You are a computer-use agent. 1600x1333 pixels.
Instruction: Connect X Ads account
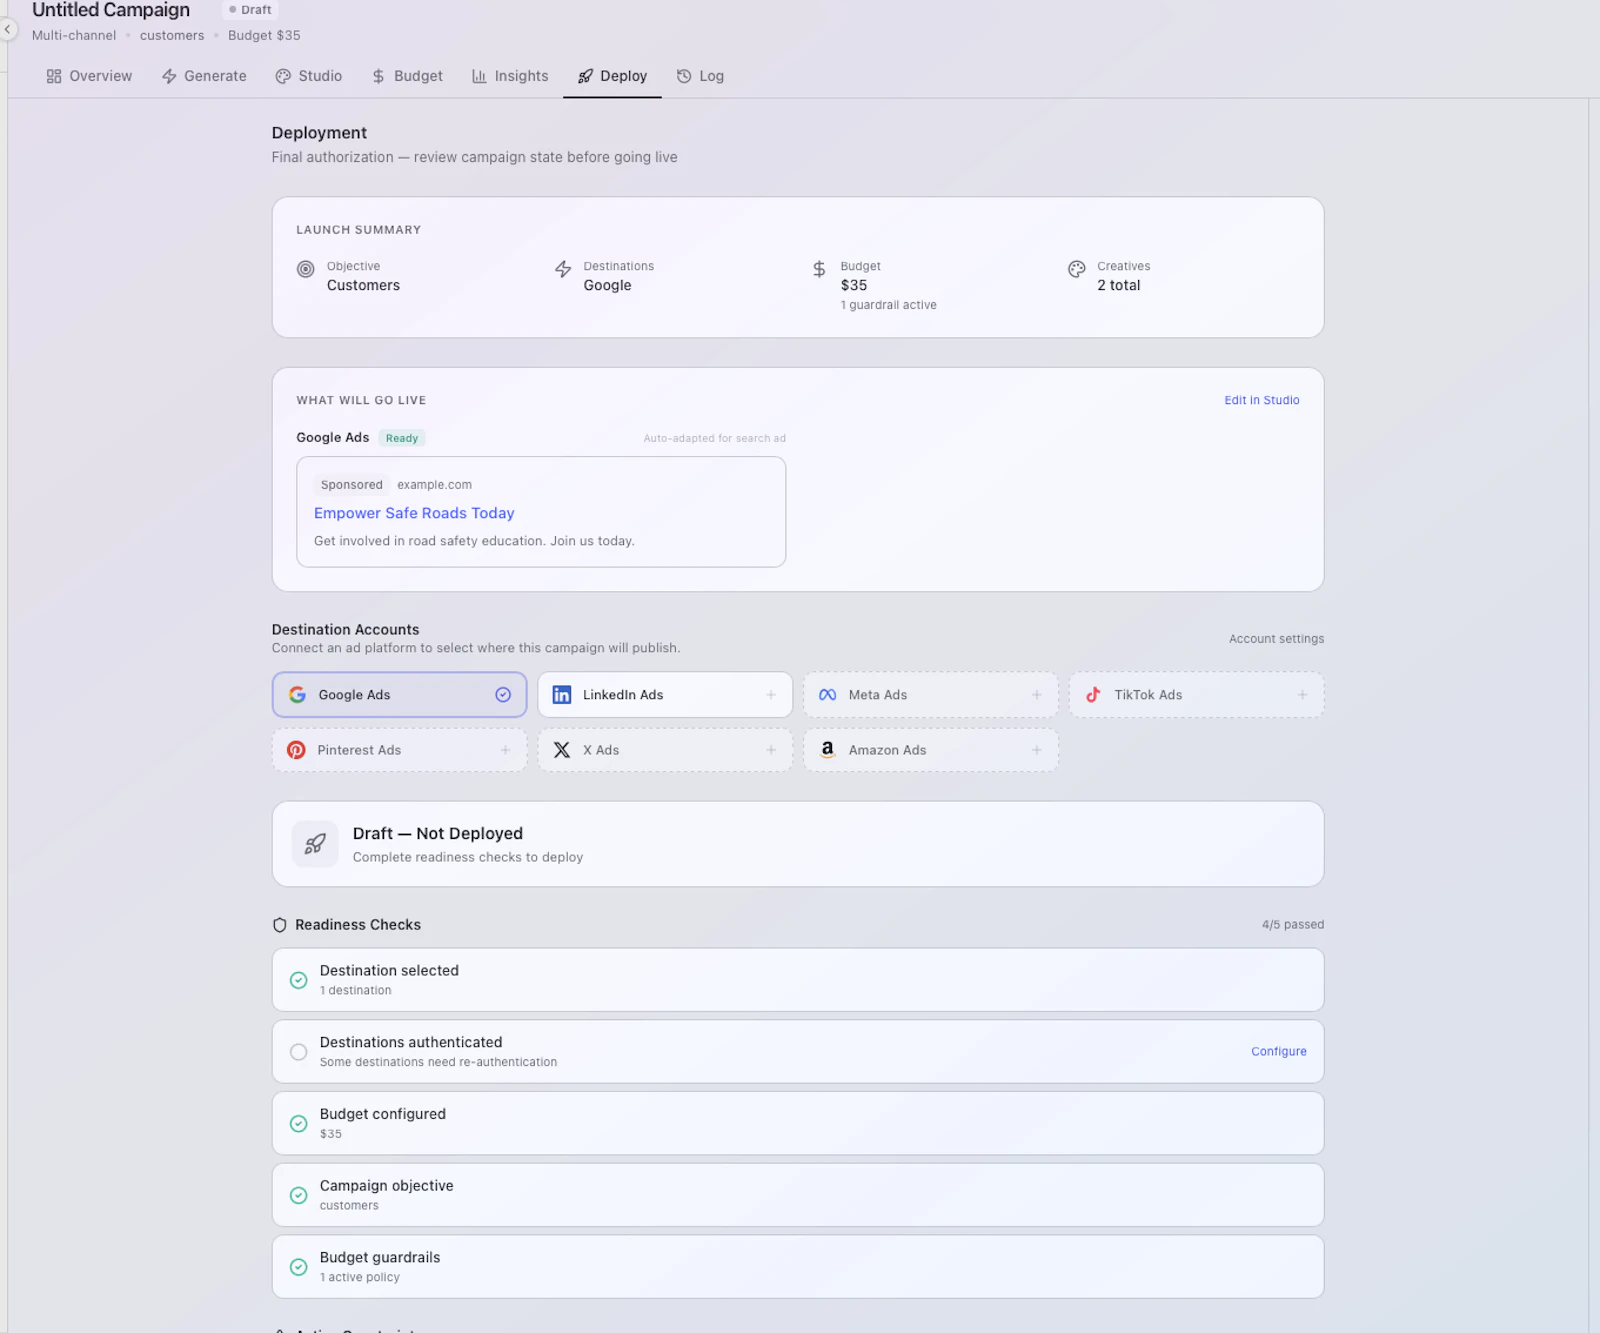(665, 750)
